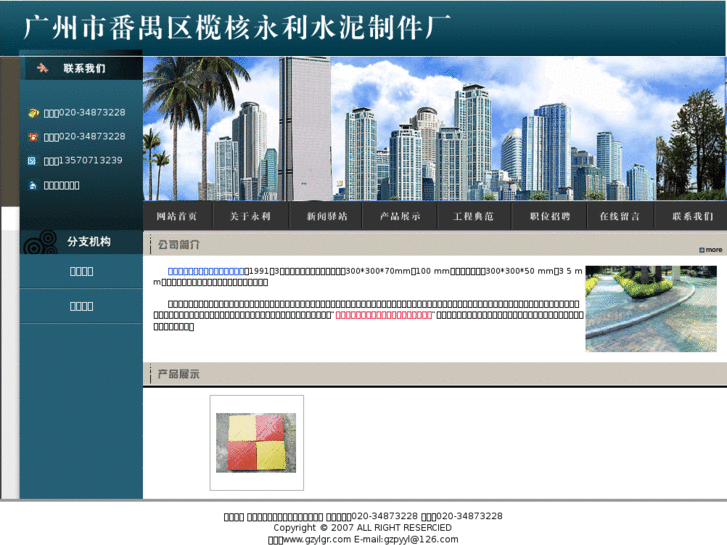Click the red fax phone icon

point(33,137)
